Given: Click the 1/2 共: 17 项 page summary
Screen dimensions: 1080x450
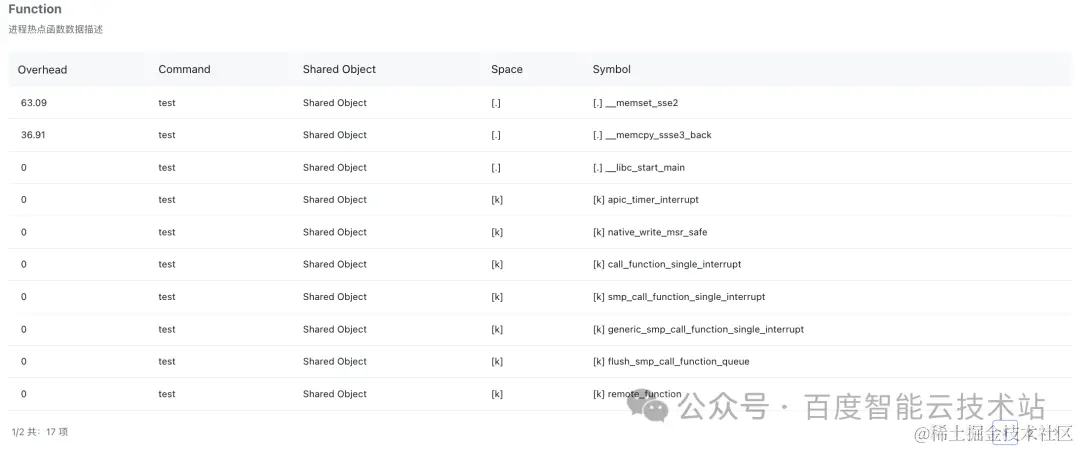Looking at the screenshot, I should tap(40, 432).
